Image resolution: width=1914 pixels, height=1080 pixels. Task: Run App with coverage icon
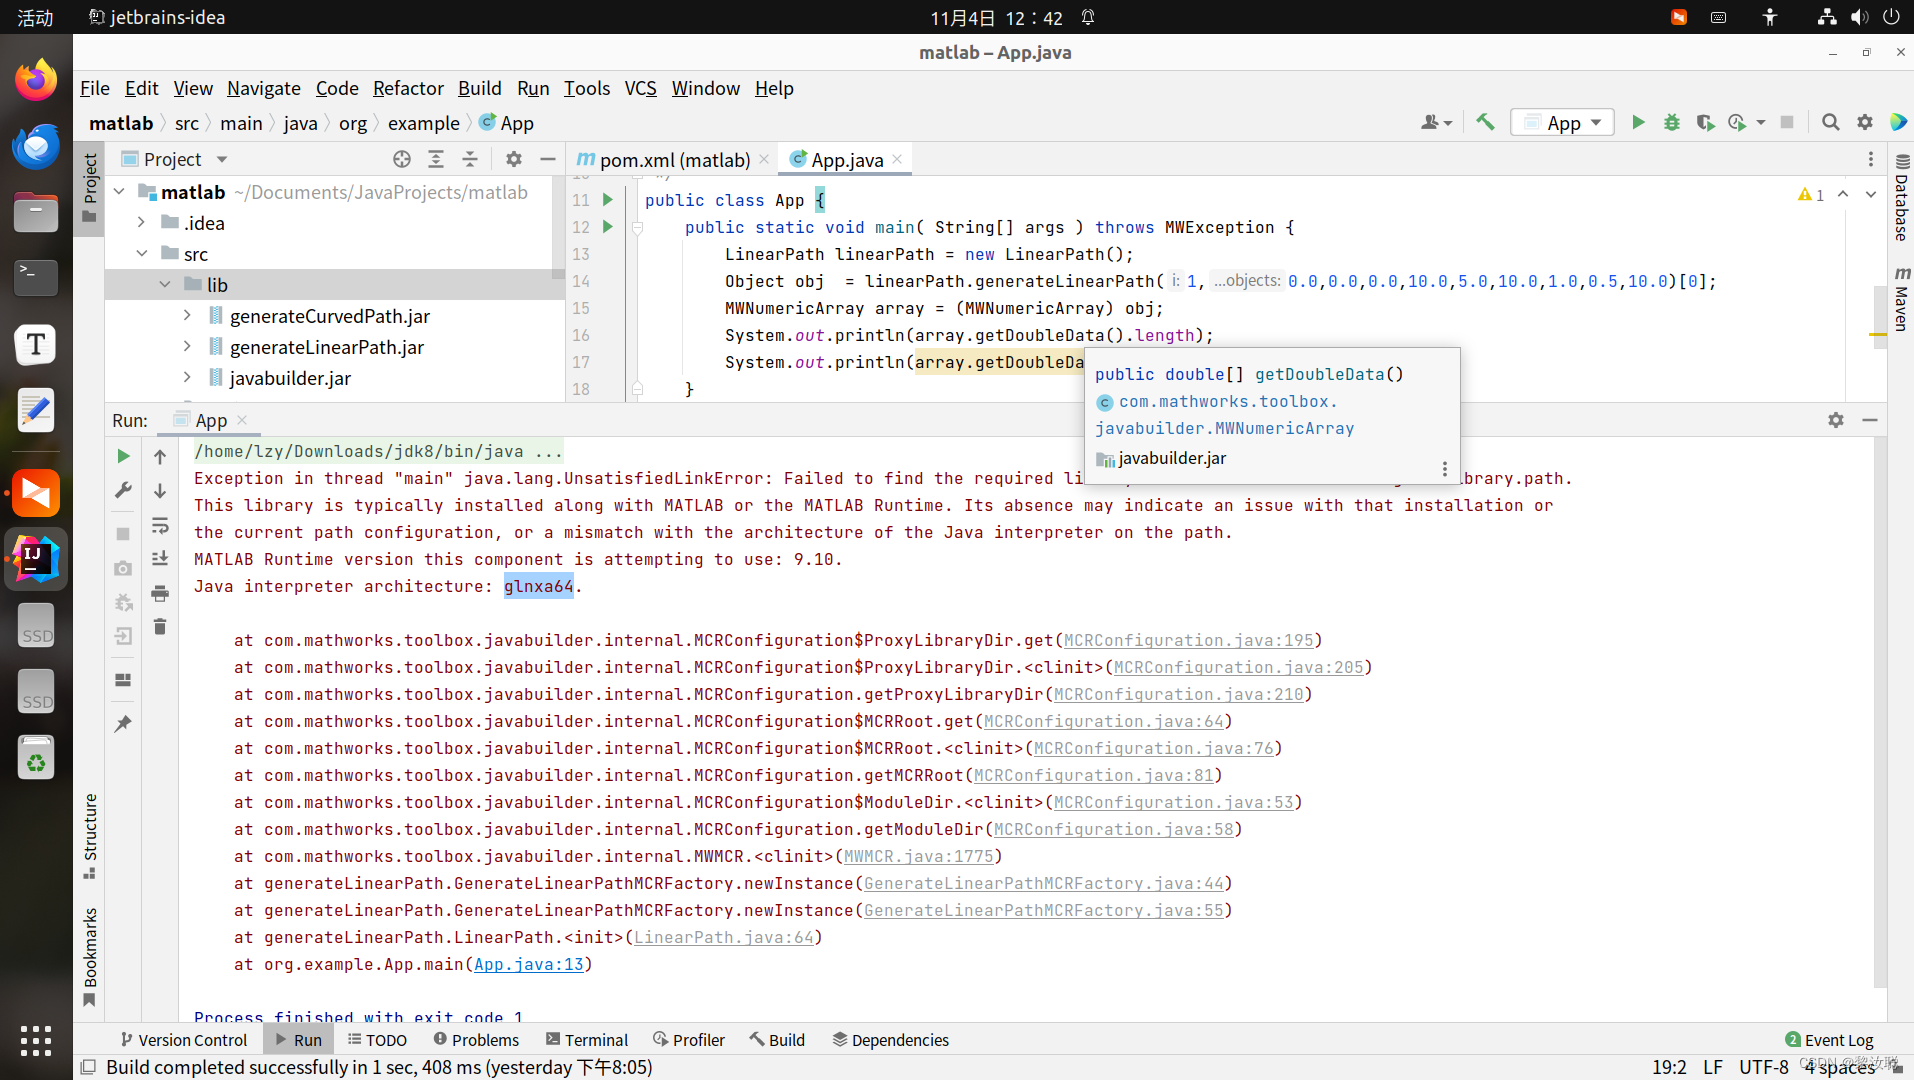click(x=1705, y=122)
